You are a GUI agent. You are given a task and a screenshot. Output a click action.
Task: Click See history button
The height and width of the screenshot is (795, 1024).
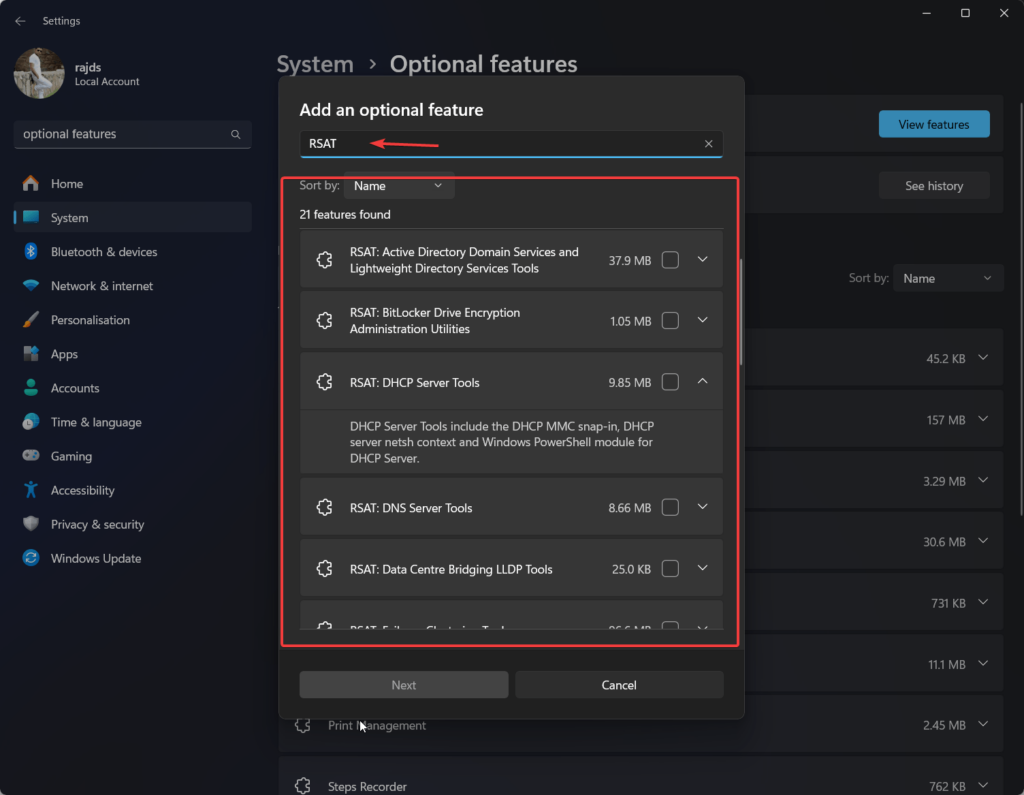pos(934,186)
